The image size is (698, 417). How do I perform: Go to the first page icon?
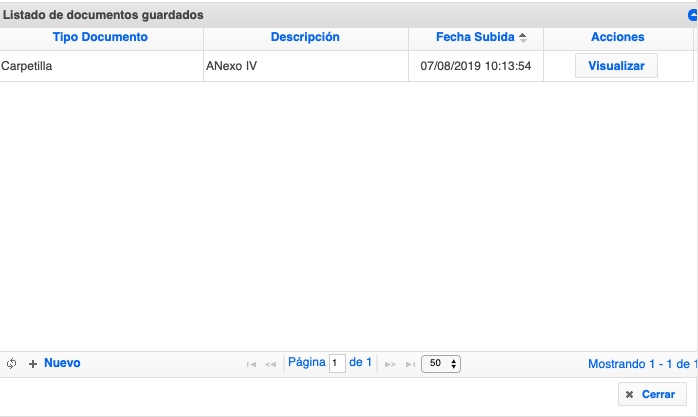click(x=251, y=364)
